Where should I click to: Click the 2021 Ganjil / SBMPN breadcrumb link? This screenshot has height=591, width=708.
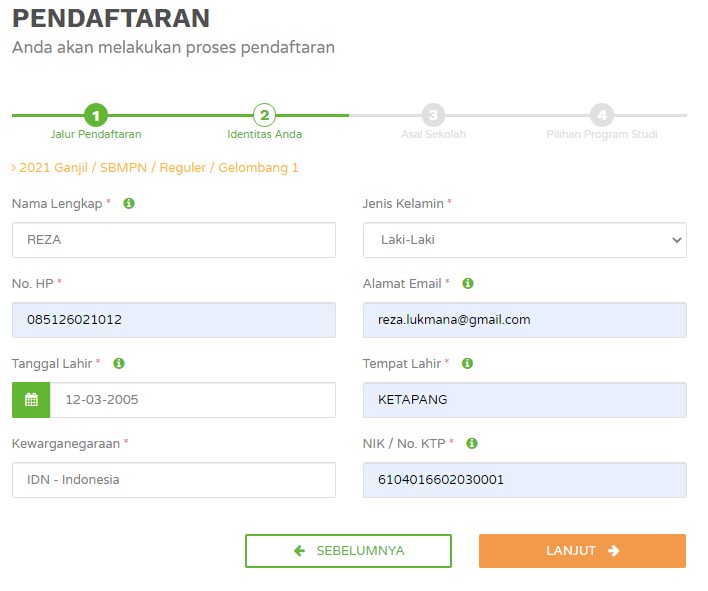(x=157, y=168)
